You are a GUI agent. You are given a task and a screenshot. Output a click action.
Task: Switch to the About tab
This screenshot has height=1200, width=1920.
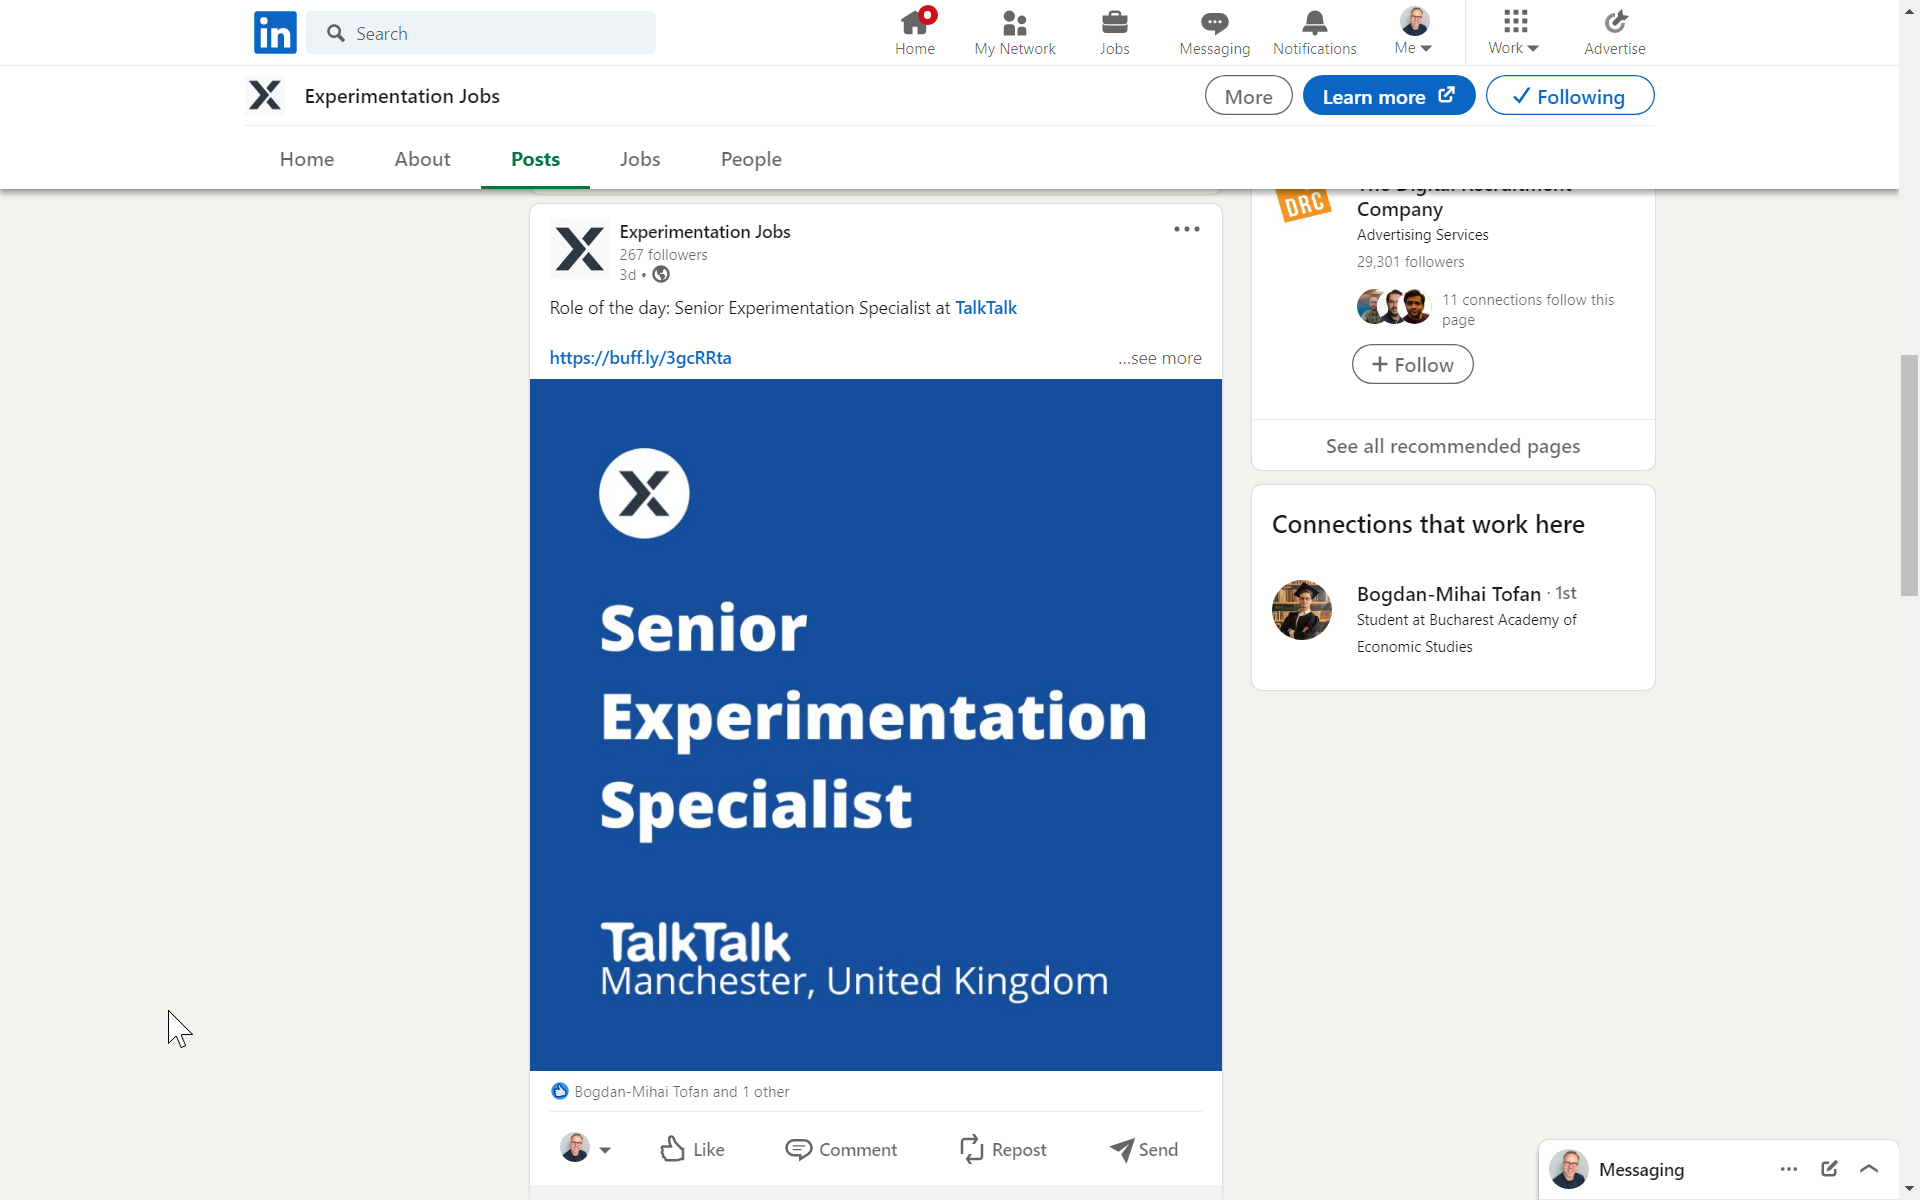point(422,159)
